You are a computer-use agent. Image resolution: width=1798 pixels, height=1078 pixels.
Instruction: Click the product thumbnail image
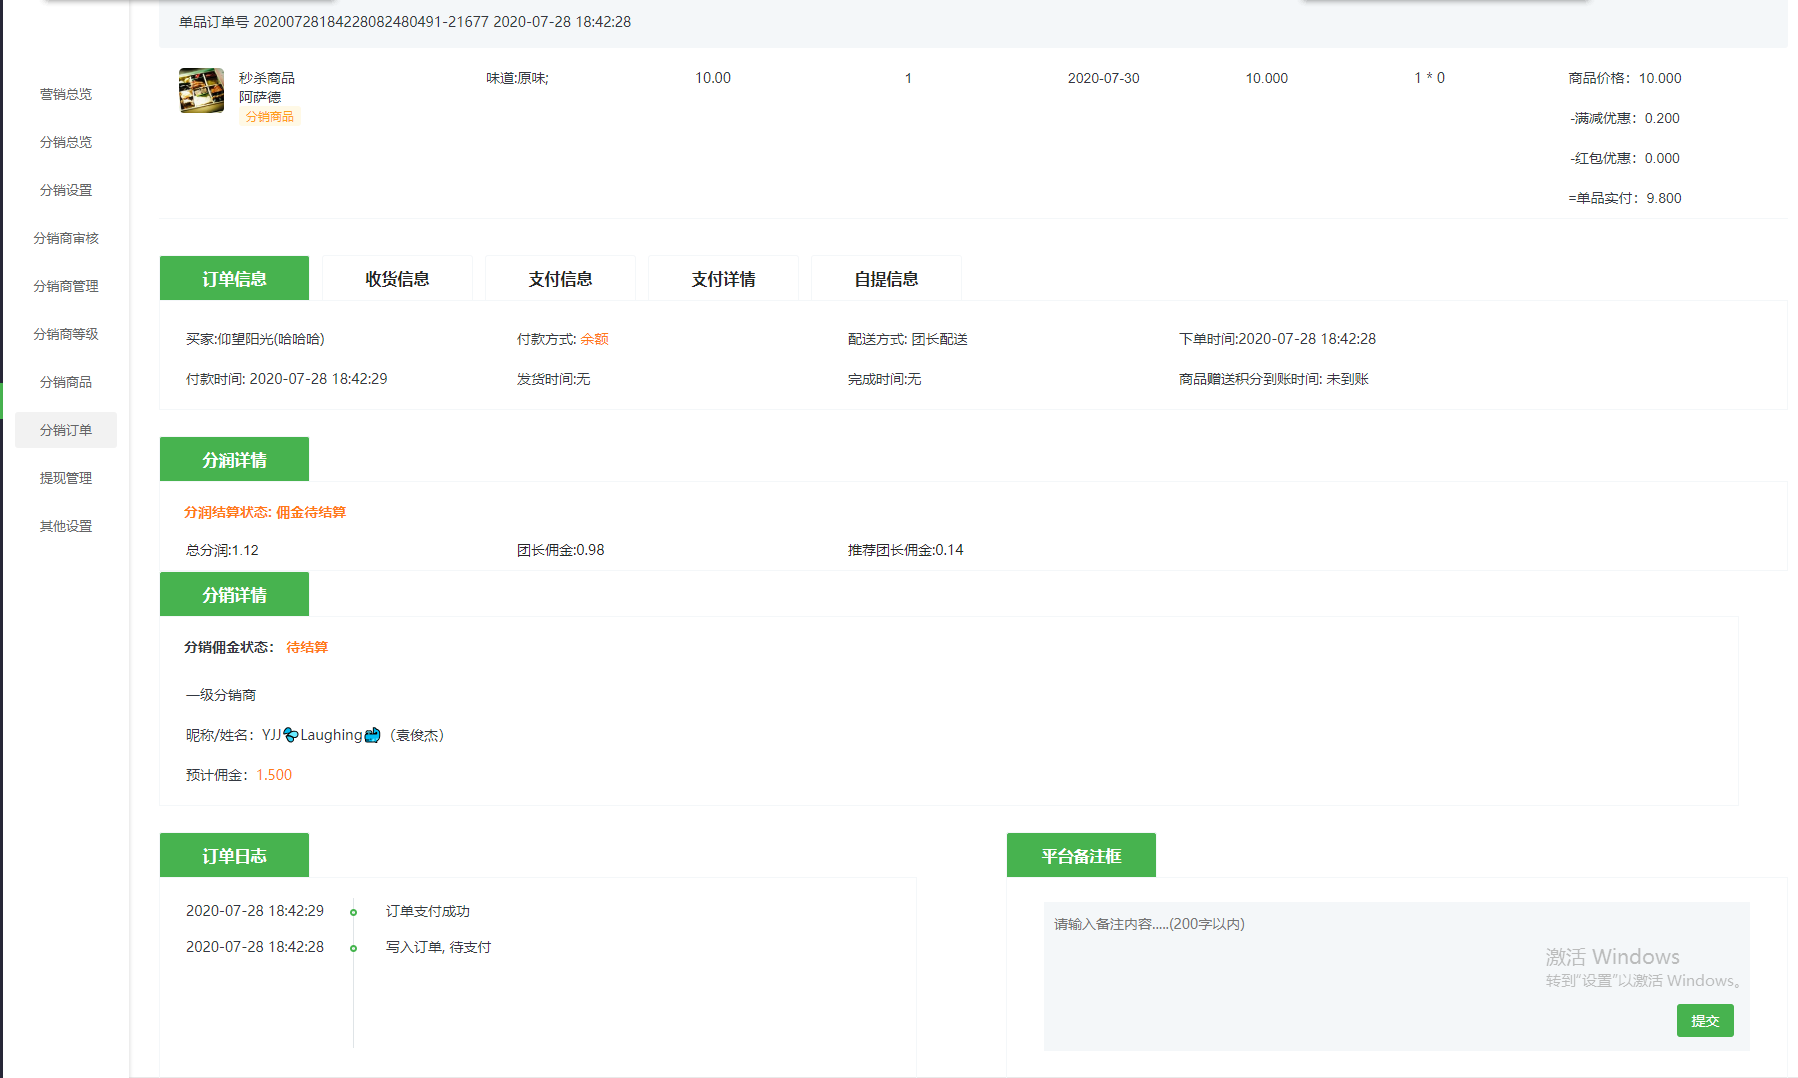point(201,91)
